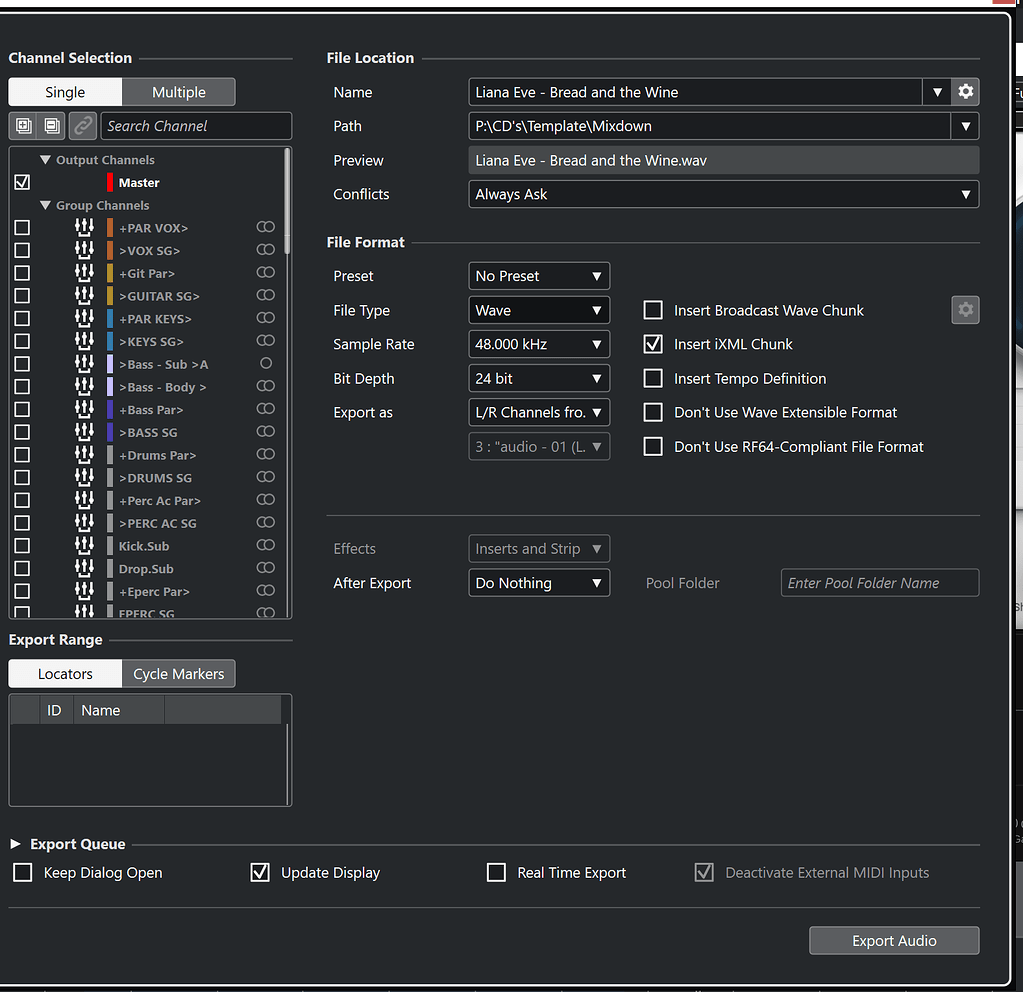Click the collapse all channels icon

click(x=47, y=125)
